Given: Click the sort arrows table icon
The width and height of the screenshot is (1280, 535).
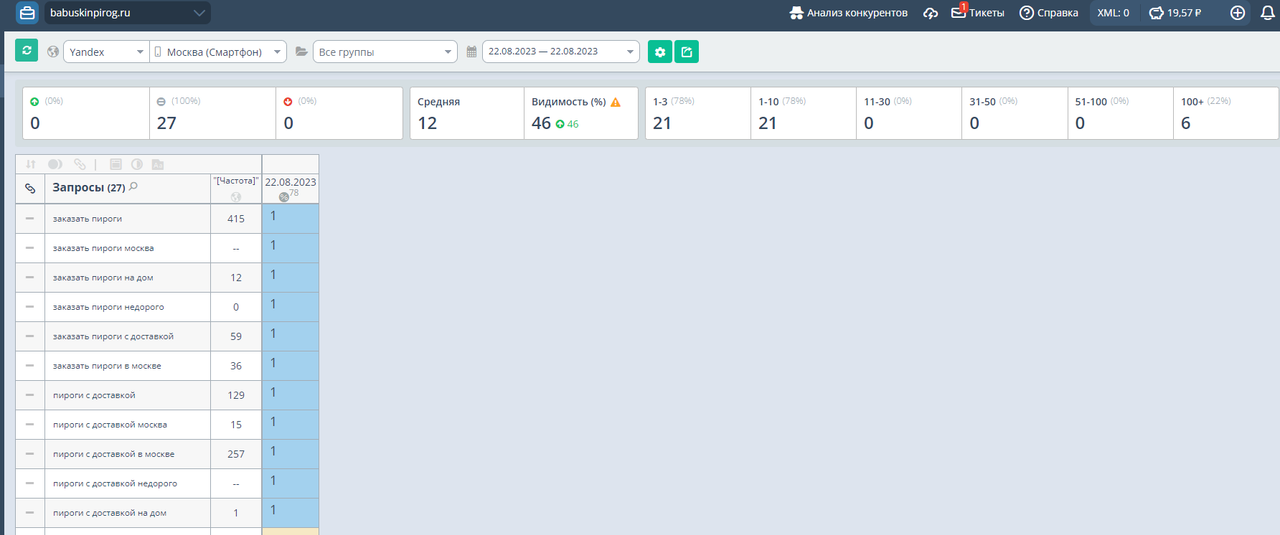Looking at the screenshot, I should [x=31, y=164].
